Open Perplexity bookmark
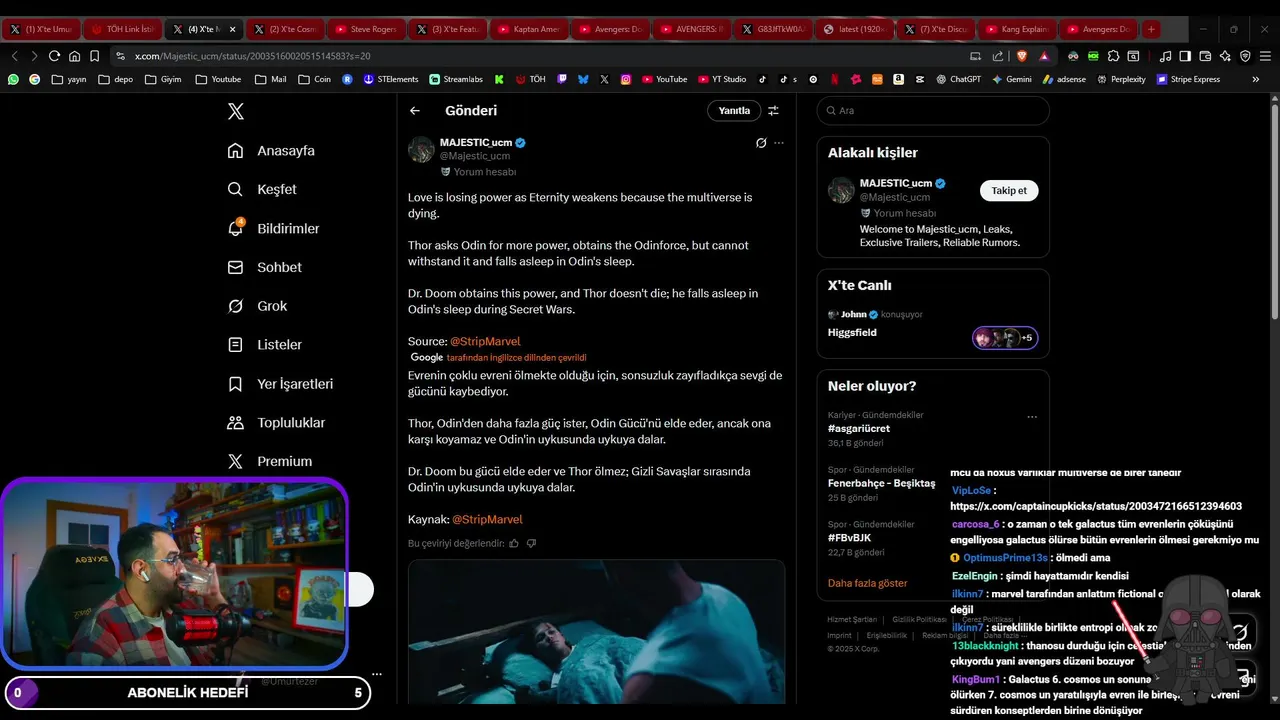Viewport: 1280px width, 720px height. coord(1121,79)
